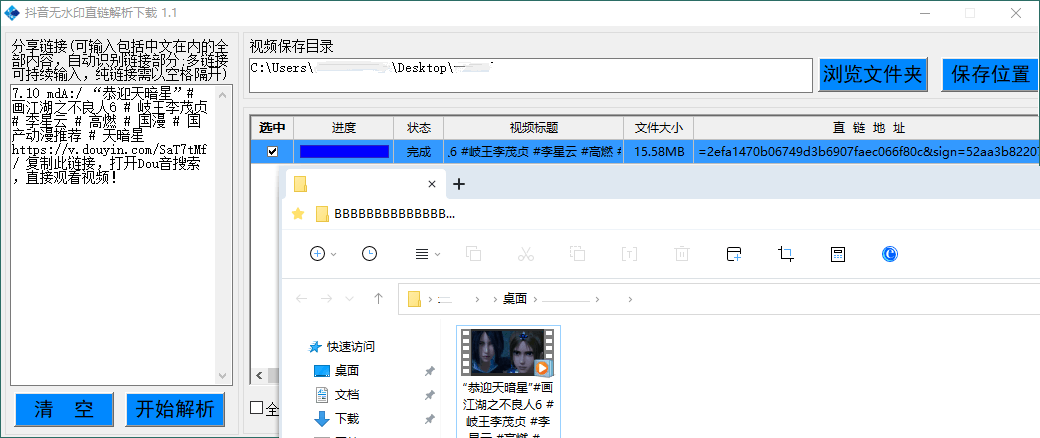Toggle the select-all checkbox below the list

pyautogui.click(x=257, y=408)
